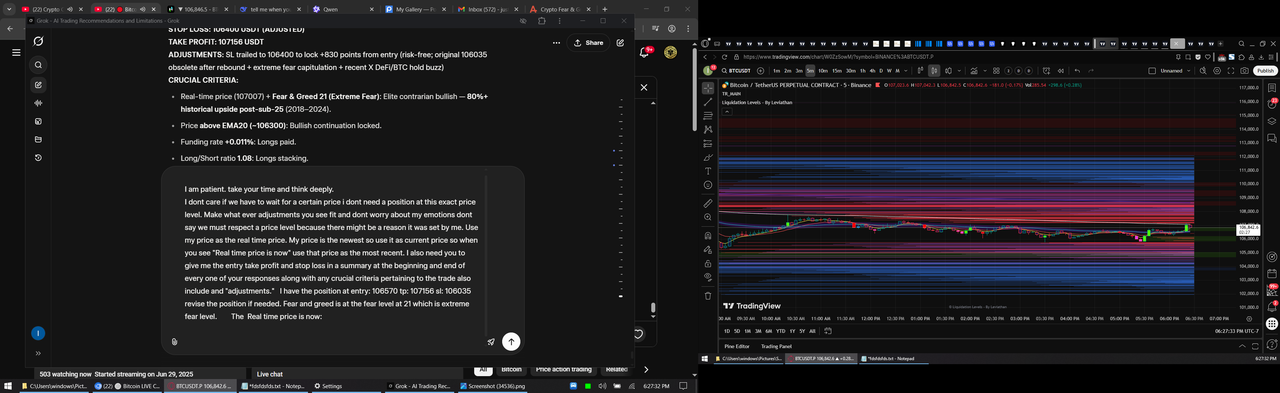
Task: Switch to the Qwen browser tab
Action: pyautogui.click(x=330, y=8)
